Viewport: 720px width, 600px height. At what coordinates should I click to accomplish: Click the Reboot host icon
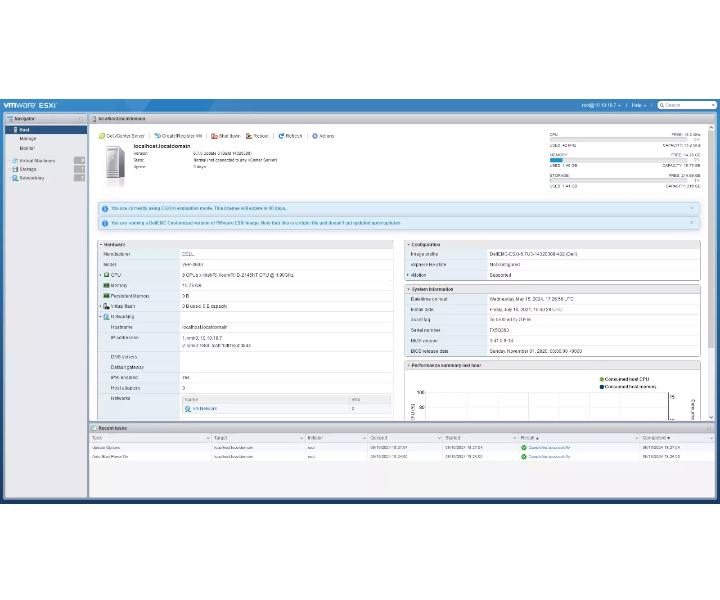[x=248, y=136]
